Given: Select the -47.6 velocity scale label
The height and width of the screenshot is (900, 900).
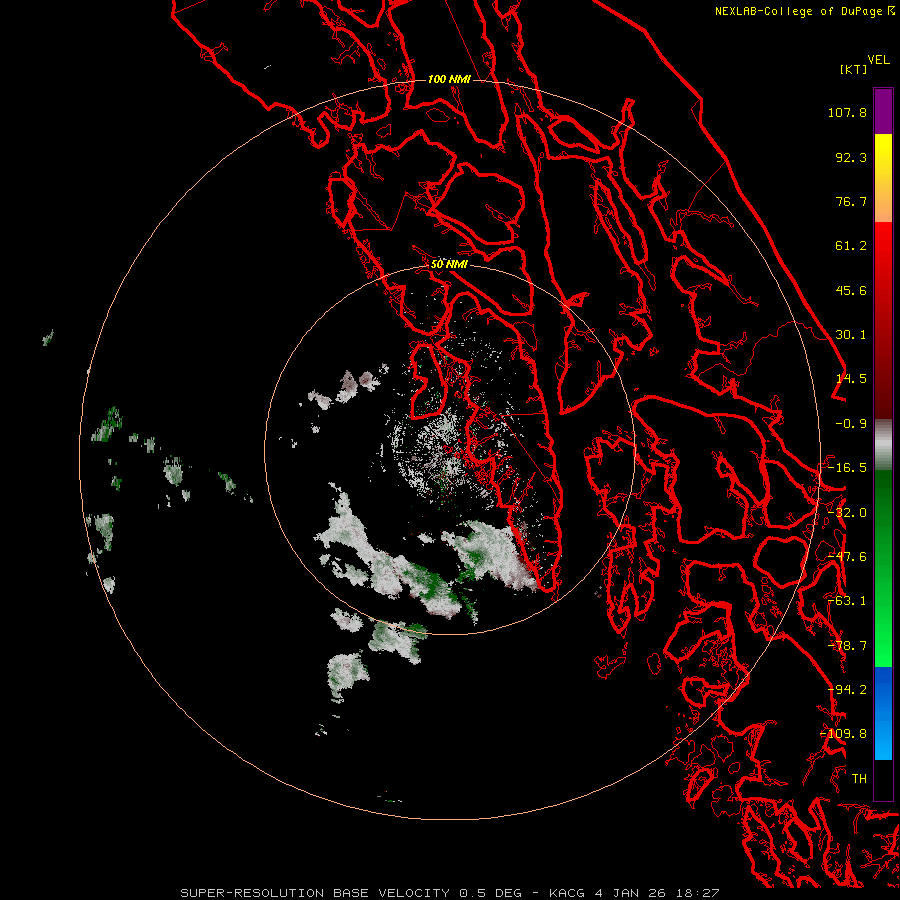Looking at the screenshot, I should click(847, 557).
